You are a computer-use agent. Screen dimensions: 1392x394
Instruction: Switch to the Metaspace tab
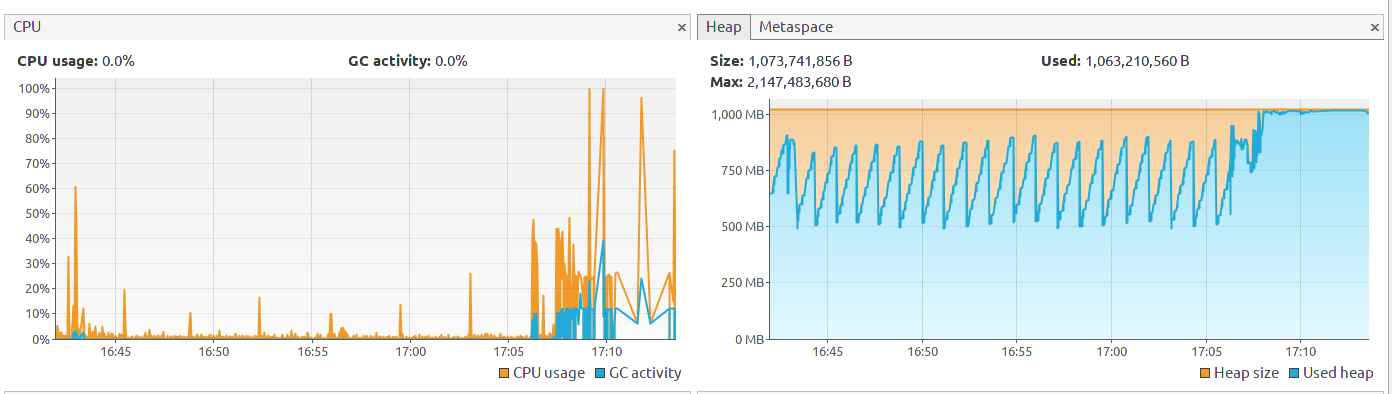(796, 27)
